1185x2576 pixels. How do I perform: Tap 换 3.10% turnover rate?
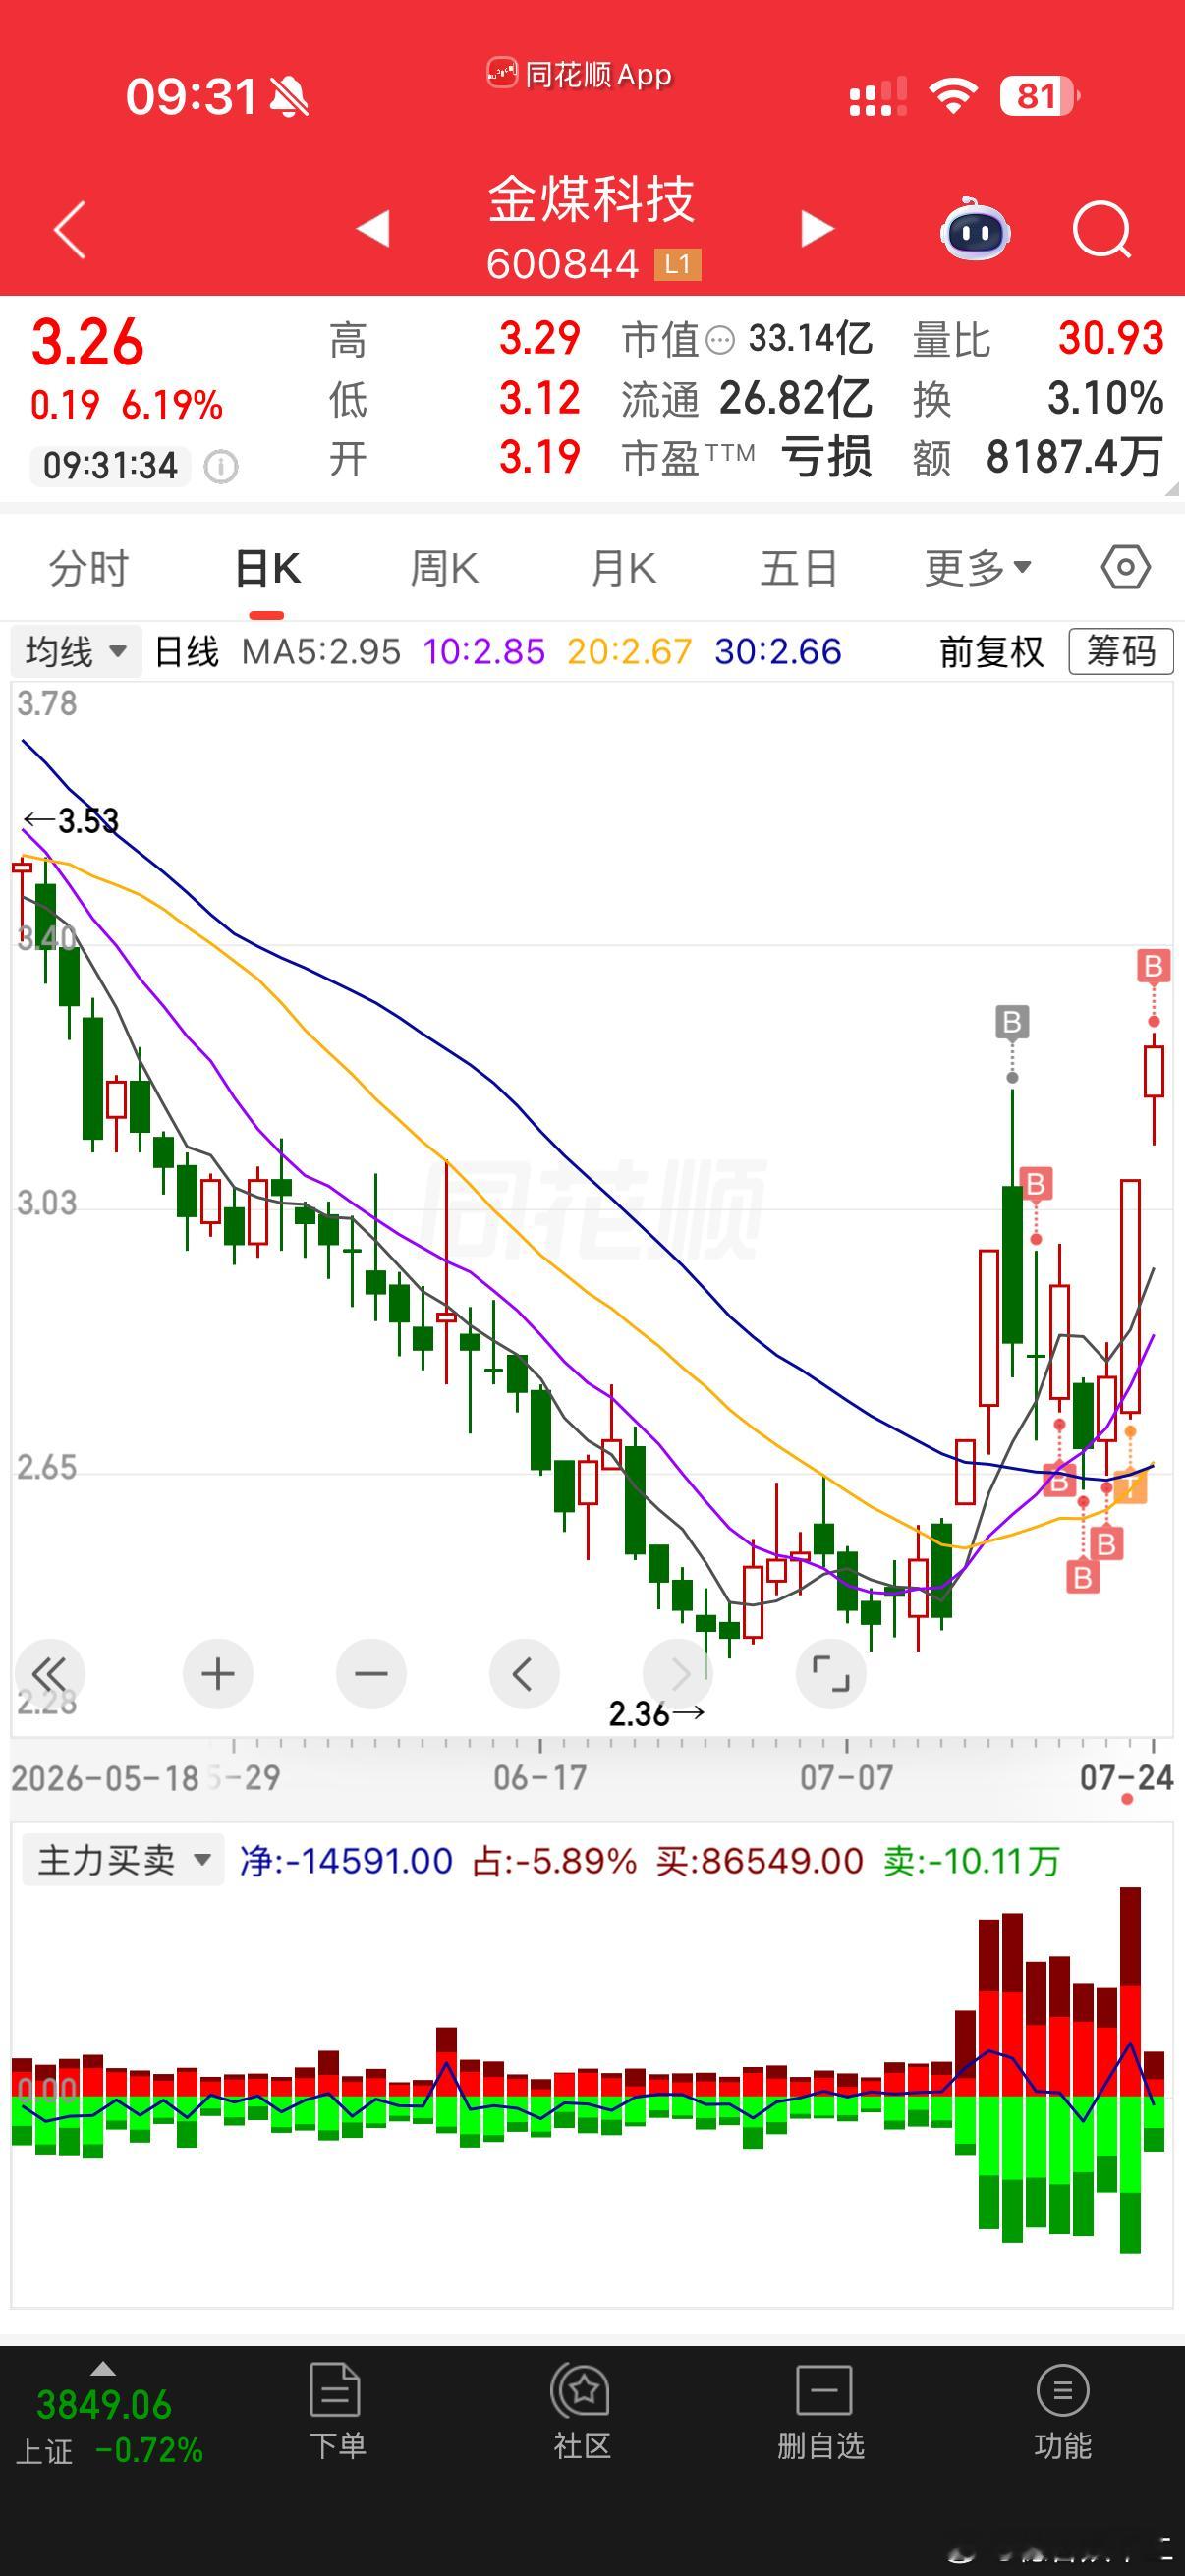click(x=1105, y=399)
